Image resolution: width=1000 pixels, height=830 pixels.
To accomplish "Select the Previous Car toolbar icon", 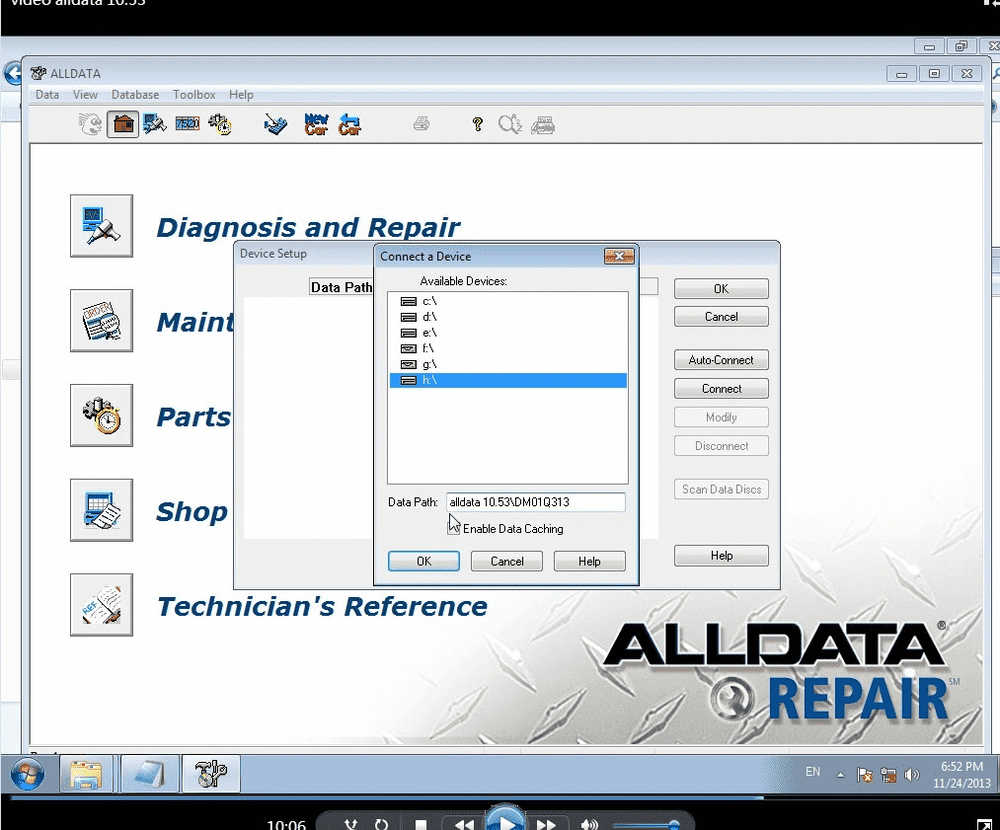I will tap(349, 124).
